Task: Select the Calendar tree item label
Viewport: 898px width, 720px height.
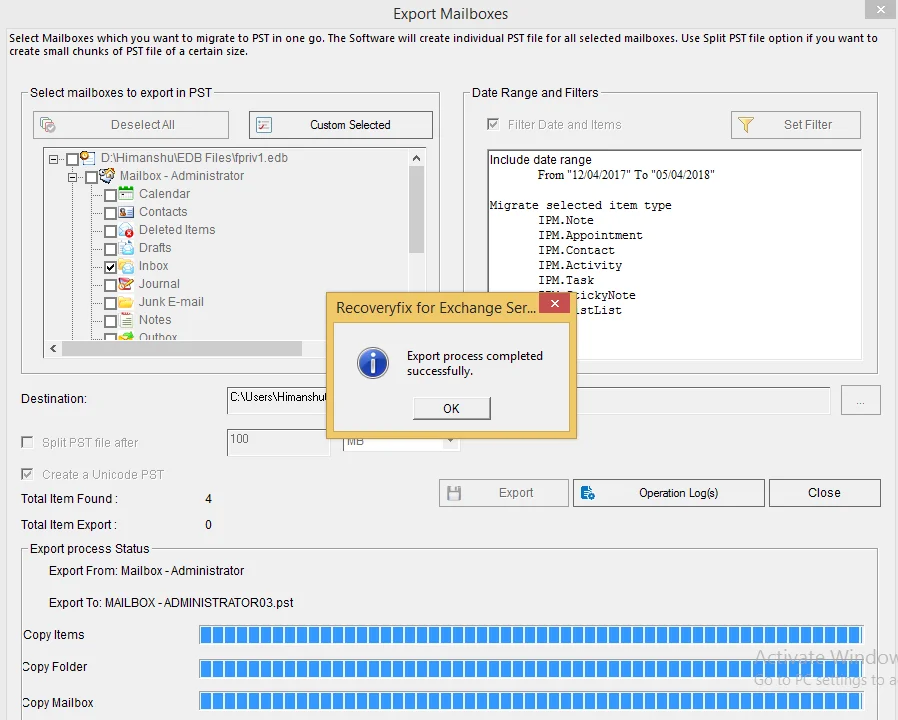Action: coord(164,194)
